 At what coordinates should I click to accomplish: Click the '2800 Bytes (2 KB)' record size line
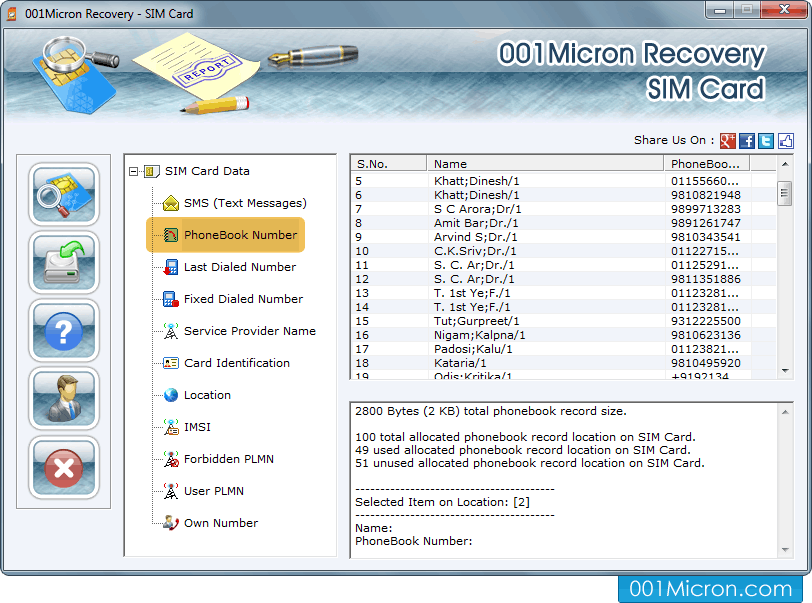point(491,411)
